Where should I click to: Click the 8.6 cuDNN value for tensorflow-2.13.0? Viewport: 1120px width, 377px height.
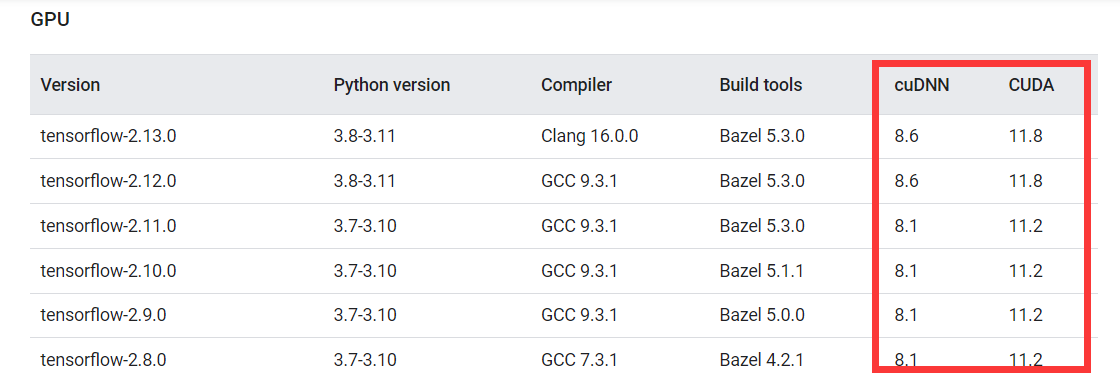(x=906, y=136)
